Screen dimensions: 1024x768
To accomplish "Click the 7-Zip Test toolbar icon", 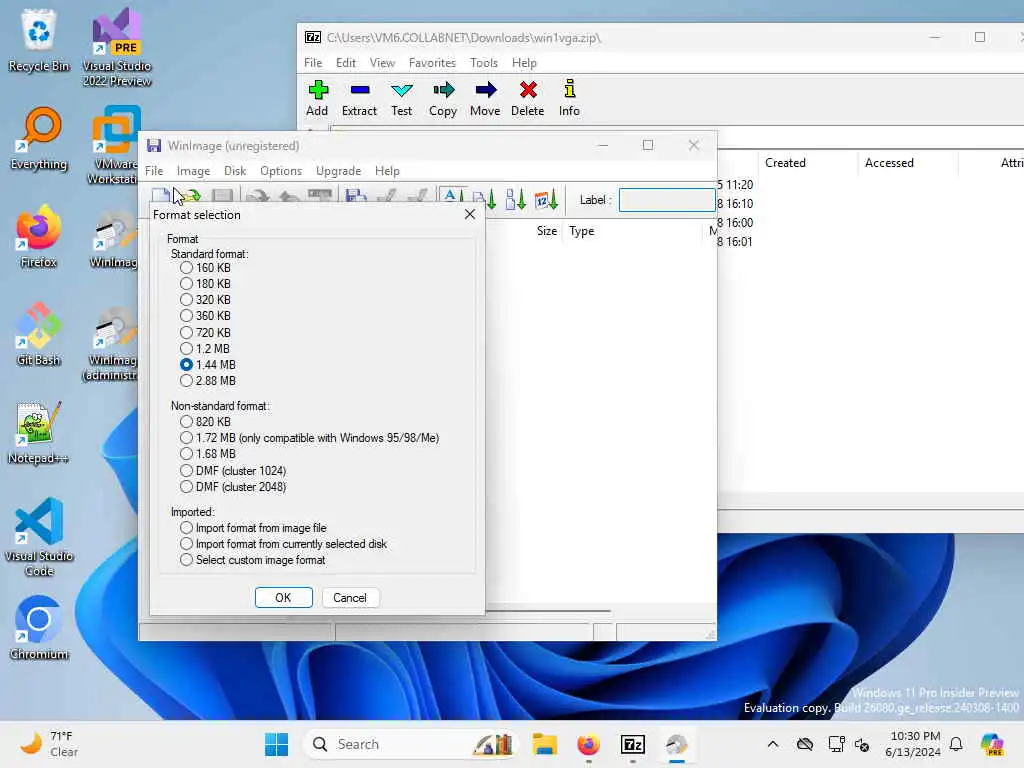I will pos(402,98).
